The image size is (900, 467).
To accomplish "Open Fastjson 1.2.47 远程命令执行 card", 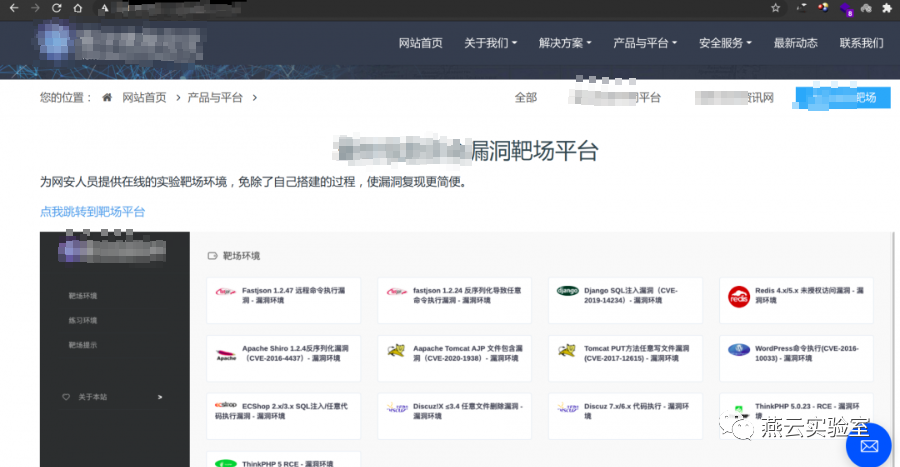I will (284, 301).
